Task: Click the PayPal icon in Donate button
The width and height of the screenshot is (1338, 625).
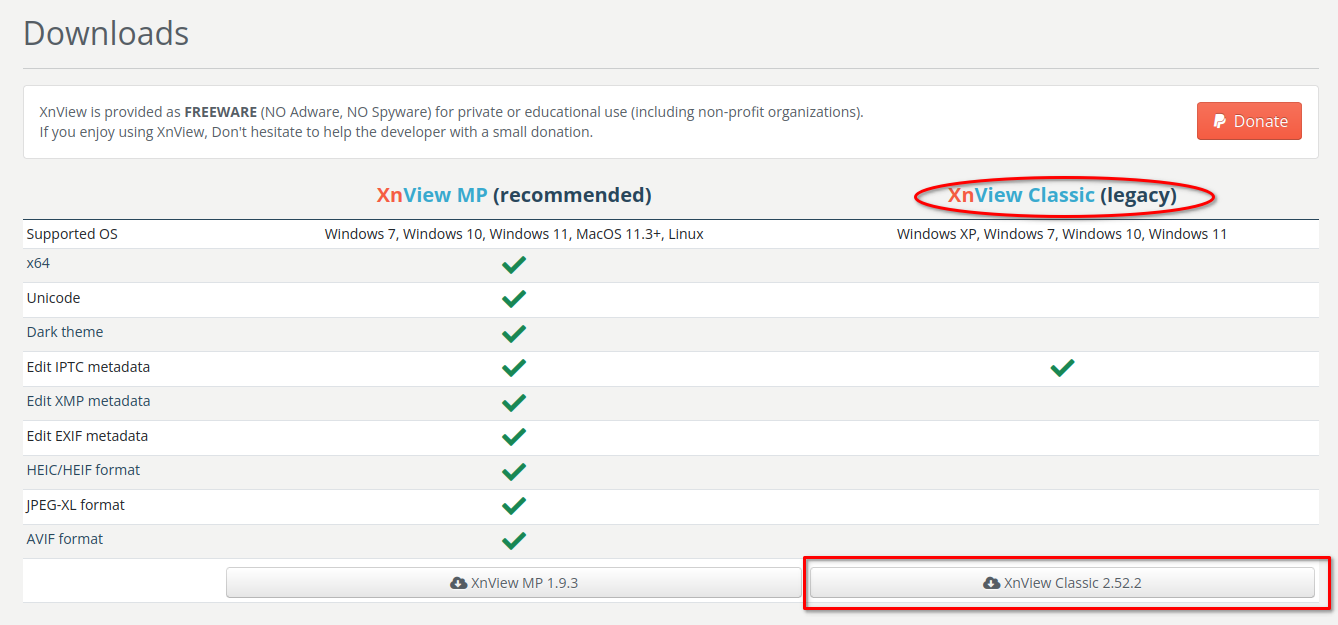Action: coord(1220,121)
